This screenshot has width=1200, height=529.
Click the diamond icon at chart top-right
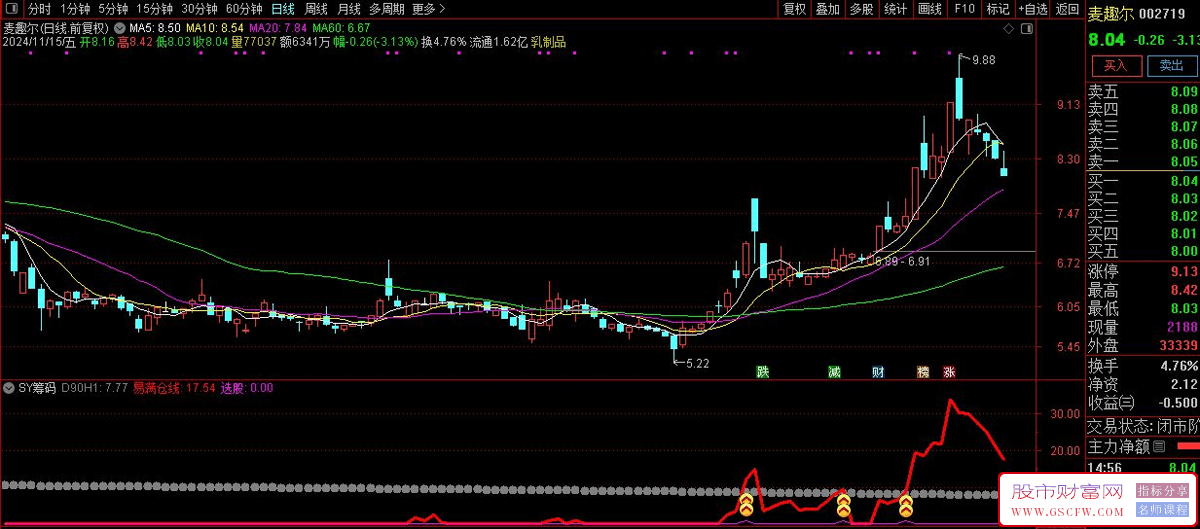click(x=1011, y=28)
